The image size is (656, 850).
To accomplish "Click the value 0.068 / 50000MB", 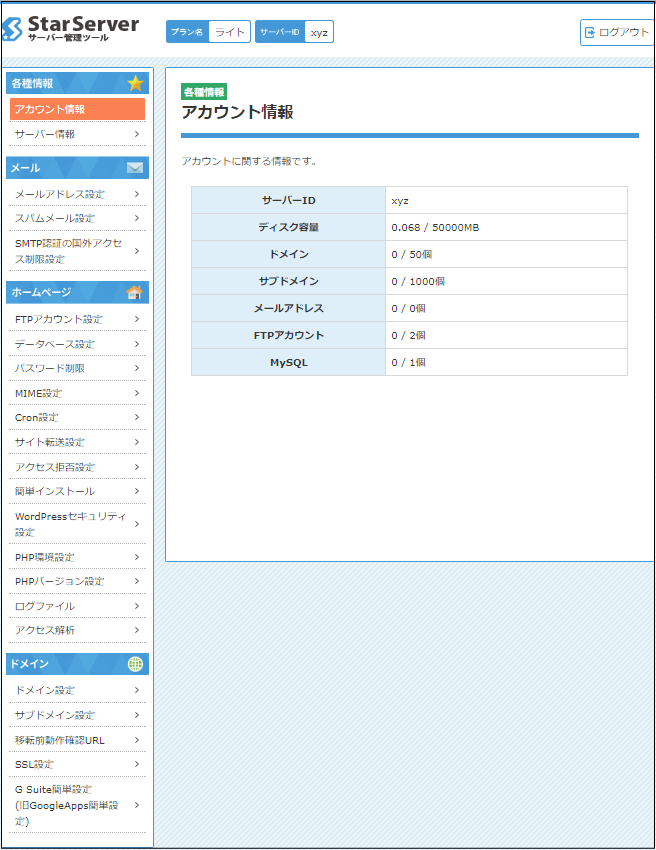I will click(435, 228).
